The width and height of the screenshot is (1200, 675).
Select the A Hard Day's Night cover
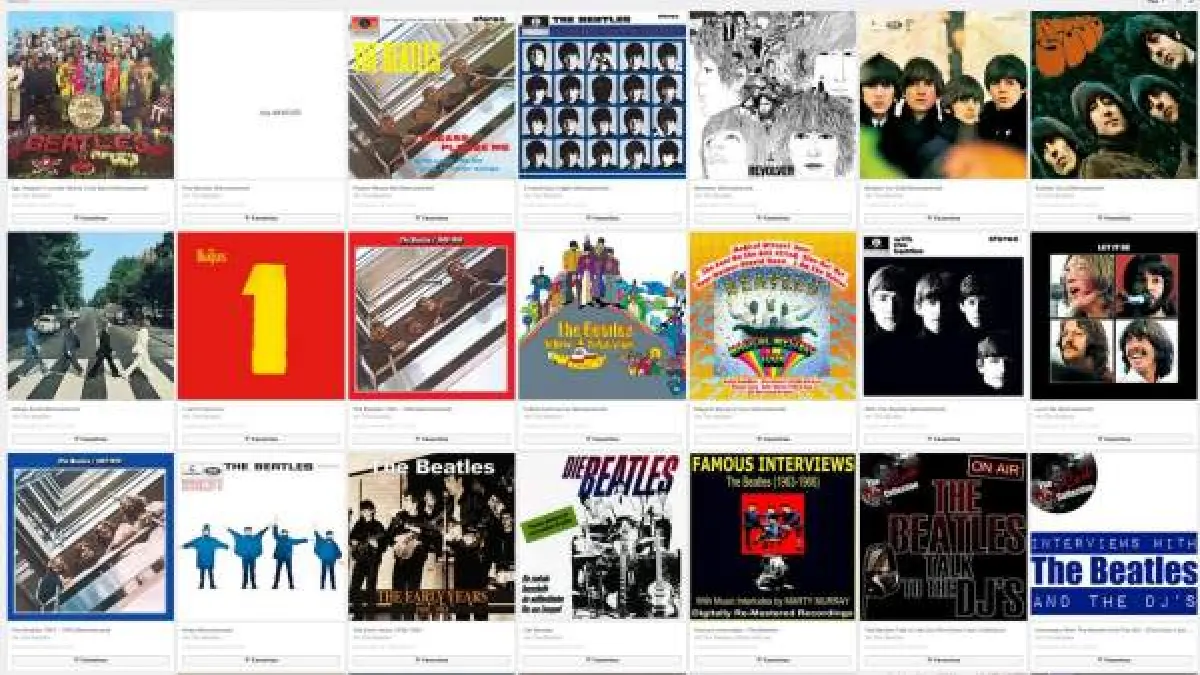click(x=602, y=95)
